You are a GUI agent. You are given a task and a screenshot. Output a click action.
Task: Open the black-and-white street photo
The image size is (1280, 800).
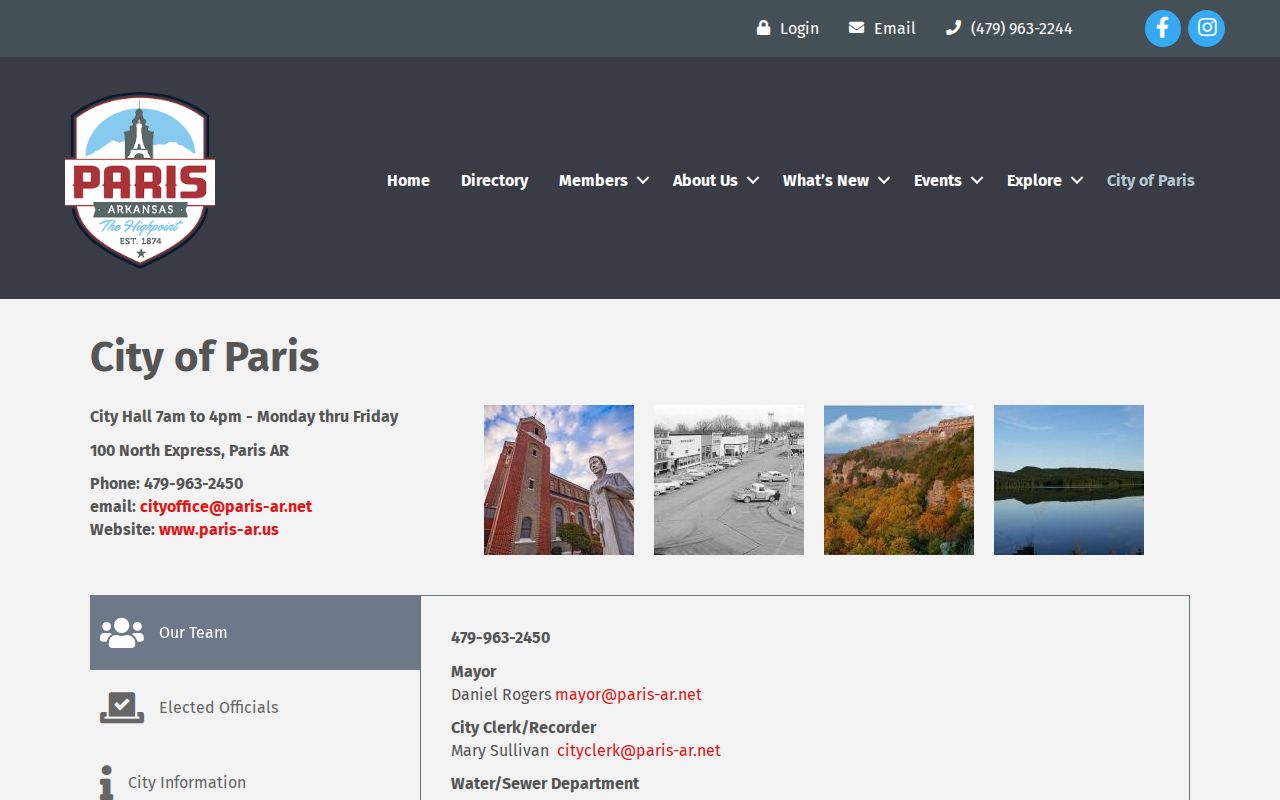[x=729, y=480]
